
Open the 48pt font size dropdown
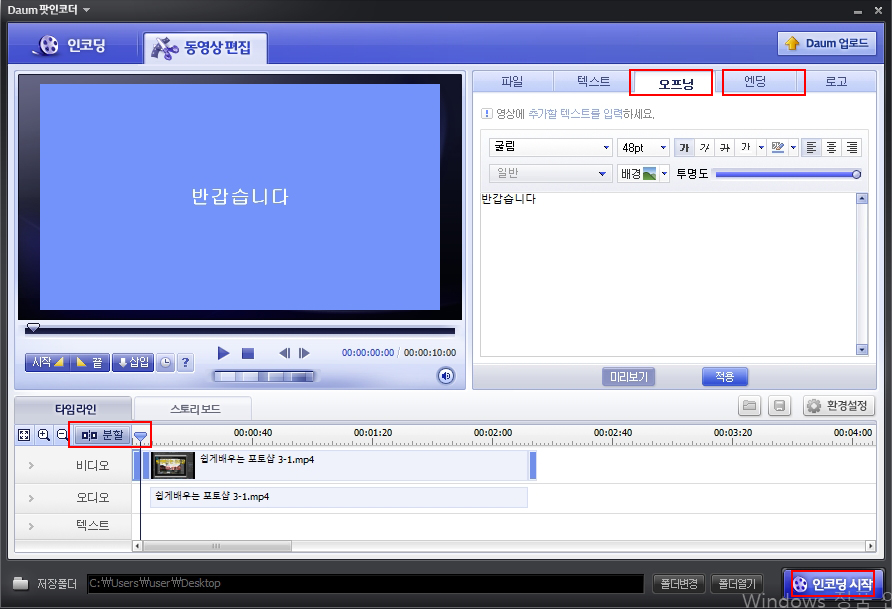click(643, 147)
